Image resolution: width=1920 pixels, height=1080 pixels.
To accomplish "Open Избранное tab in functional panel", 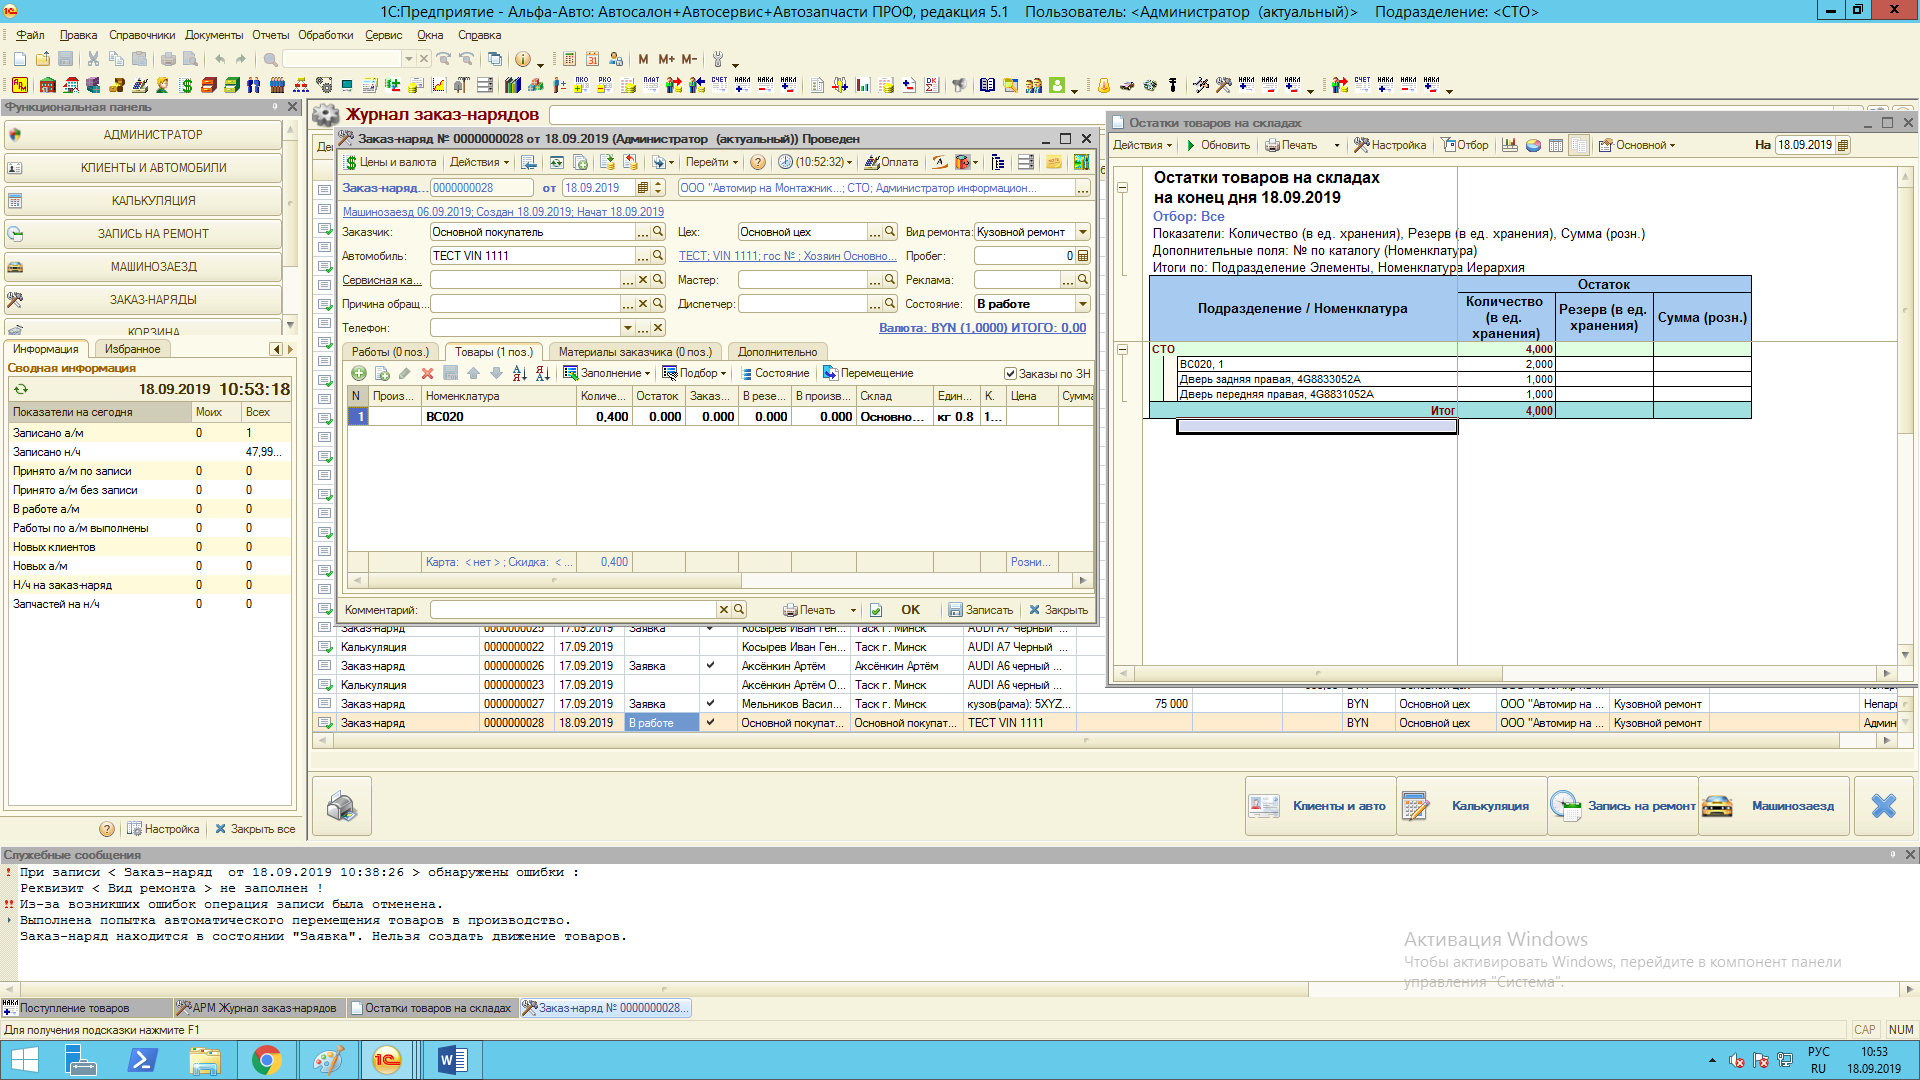I will point(133,349).
